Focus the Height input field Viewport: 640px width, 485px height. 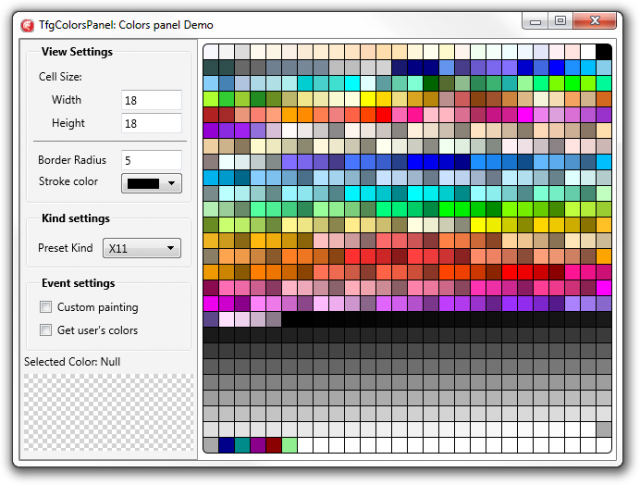151,123
